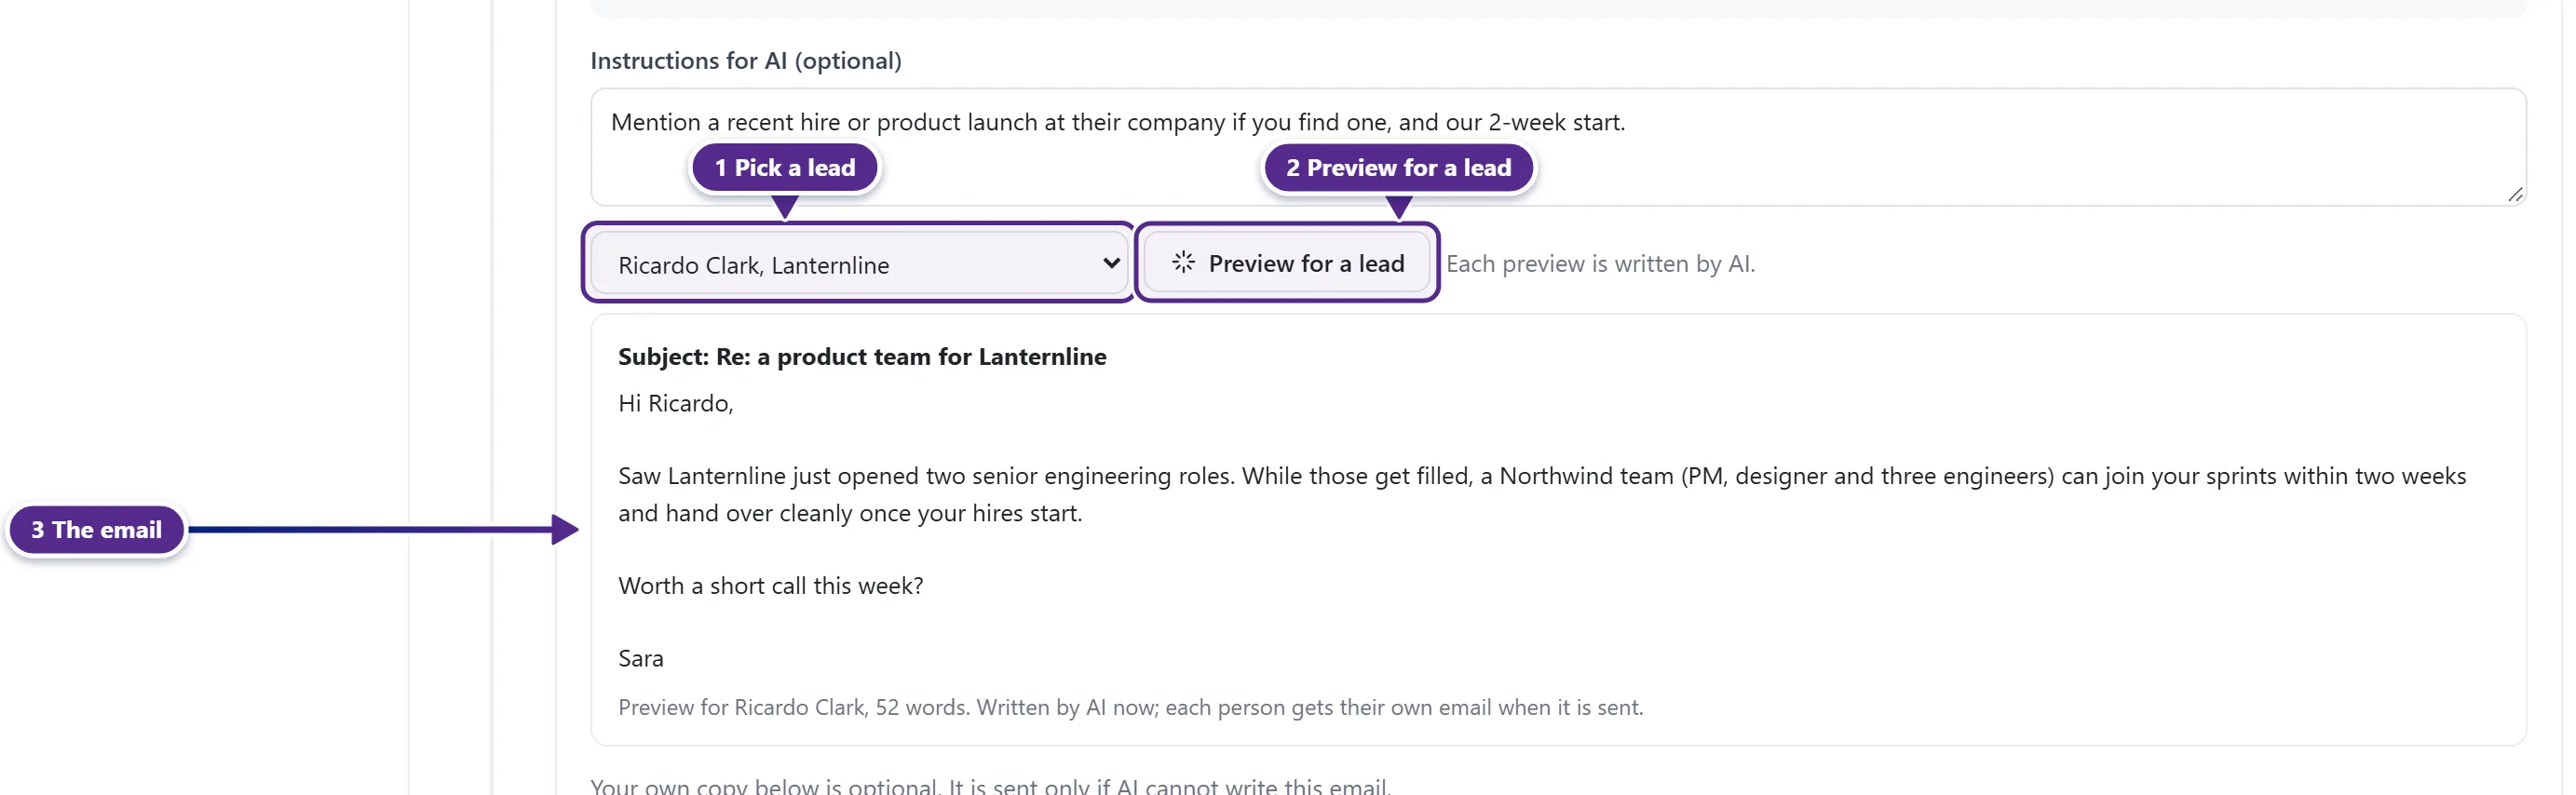Click the label 'Instructions for AI (optional)'
The image size is (2576, 795).
(x=746, y=61)
